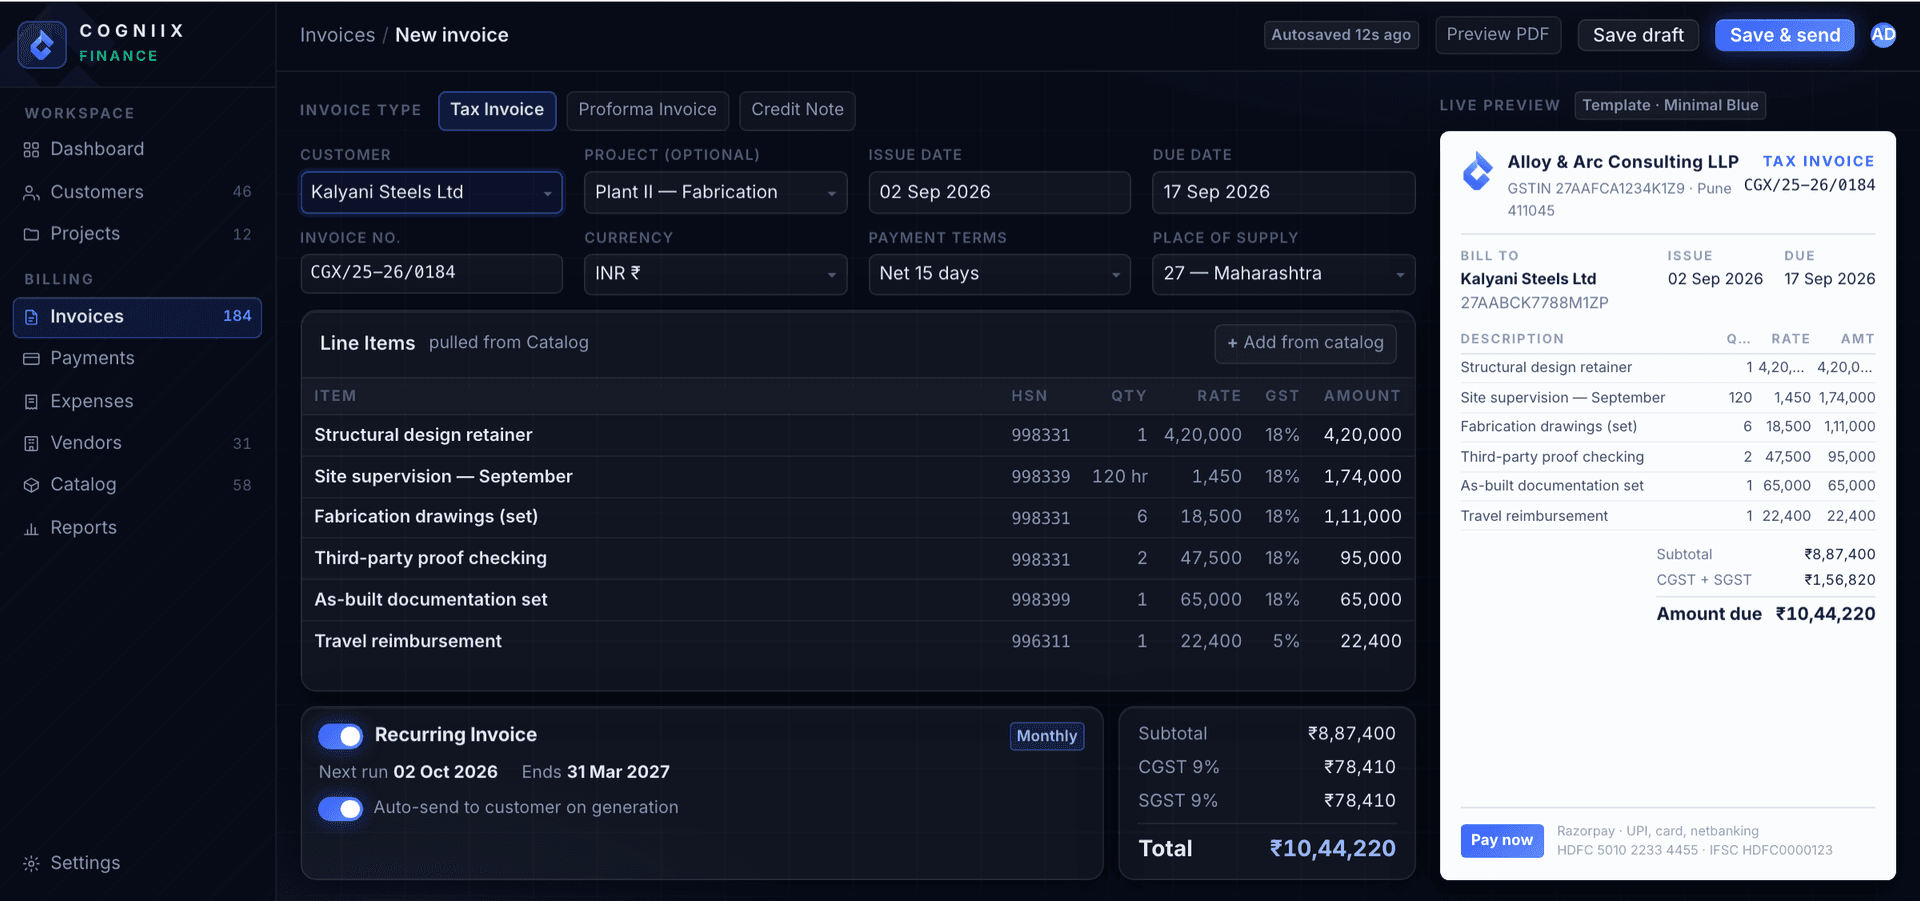
Task: Open Place of Supply Maharashtra dropdown
Action: pos(1283,274)
